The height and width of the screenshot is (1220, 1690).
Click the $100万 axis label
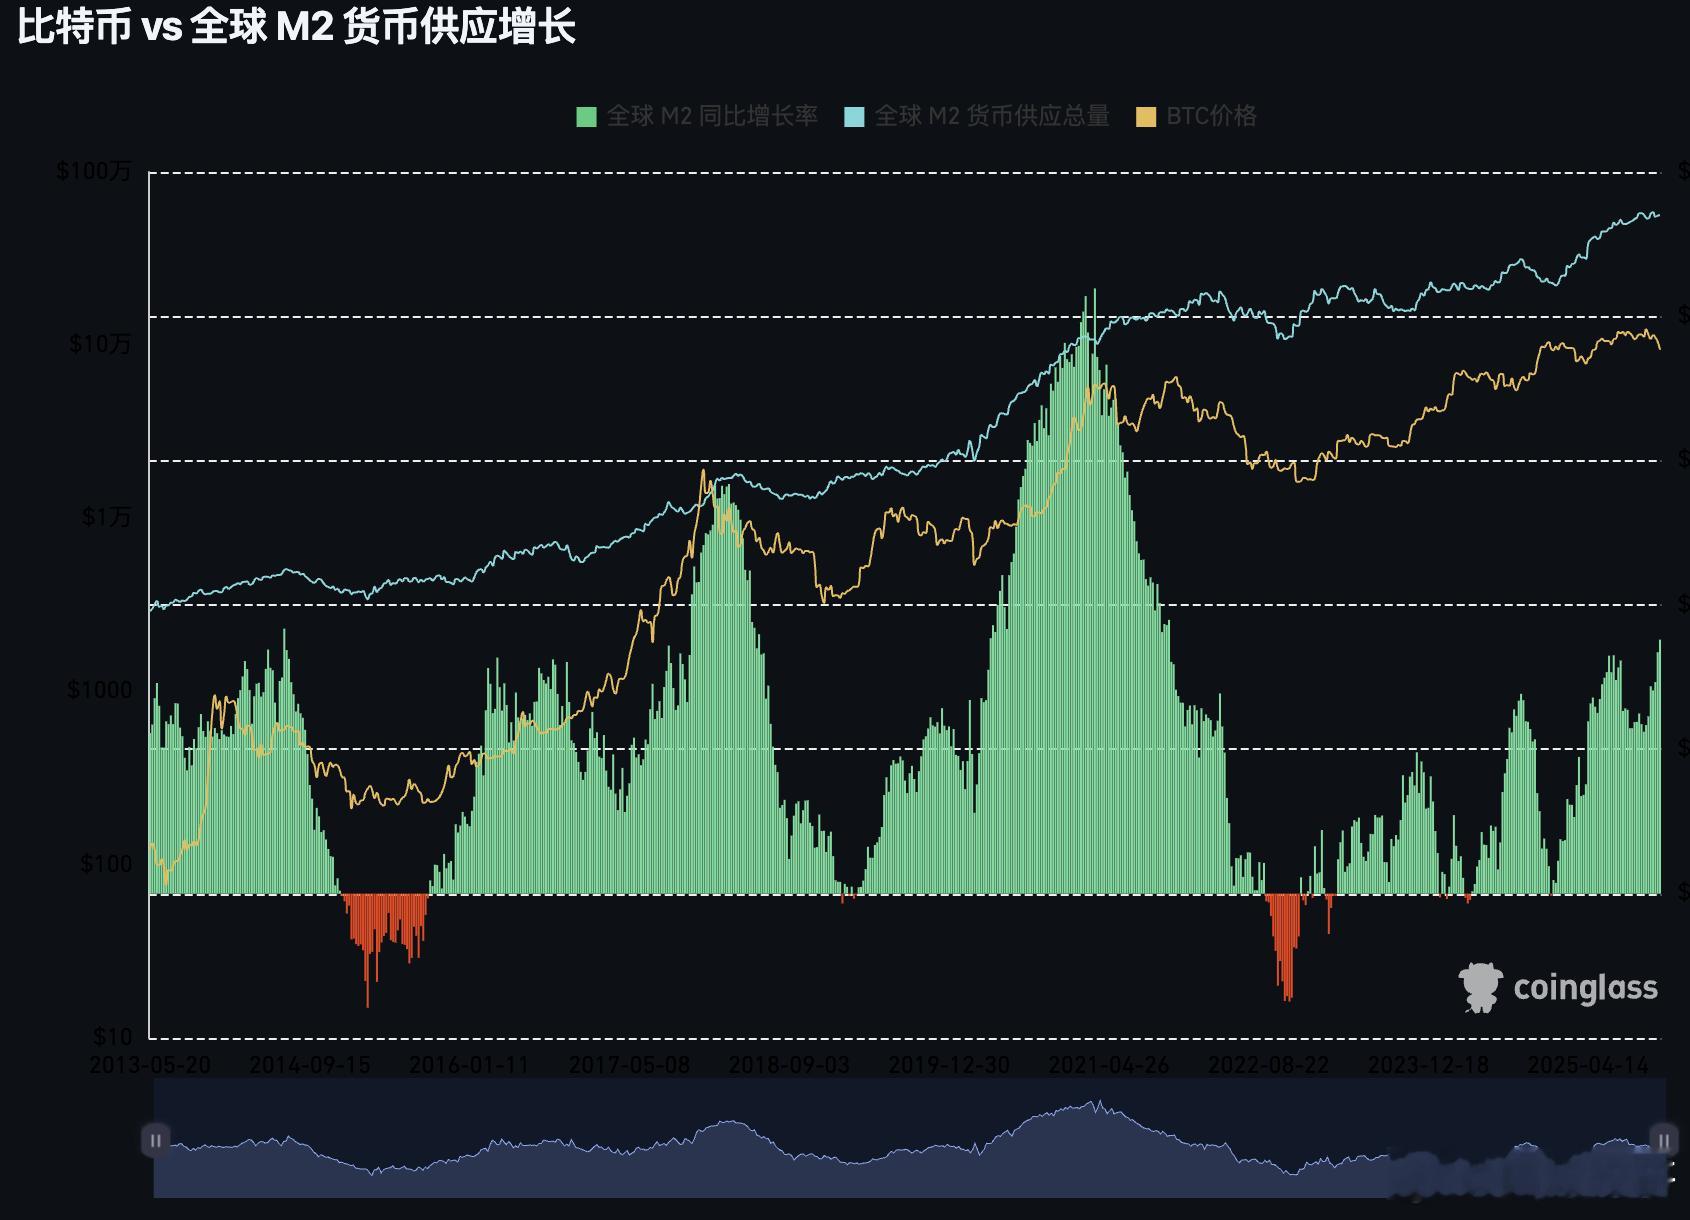coord(97,170)
